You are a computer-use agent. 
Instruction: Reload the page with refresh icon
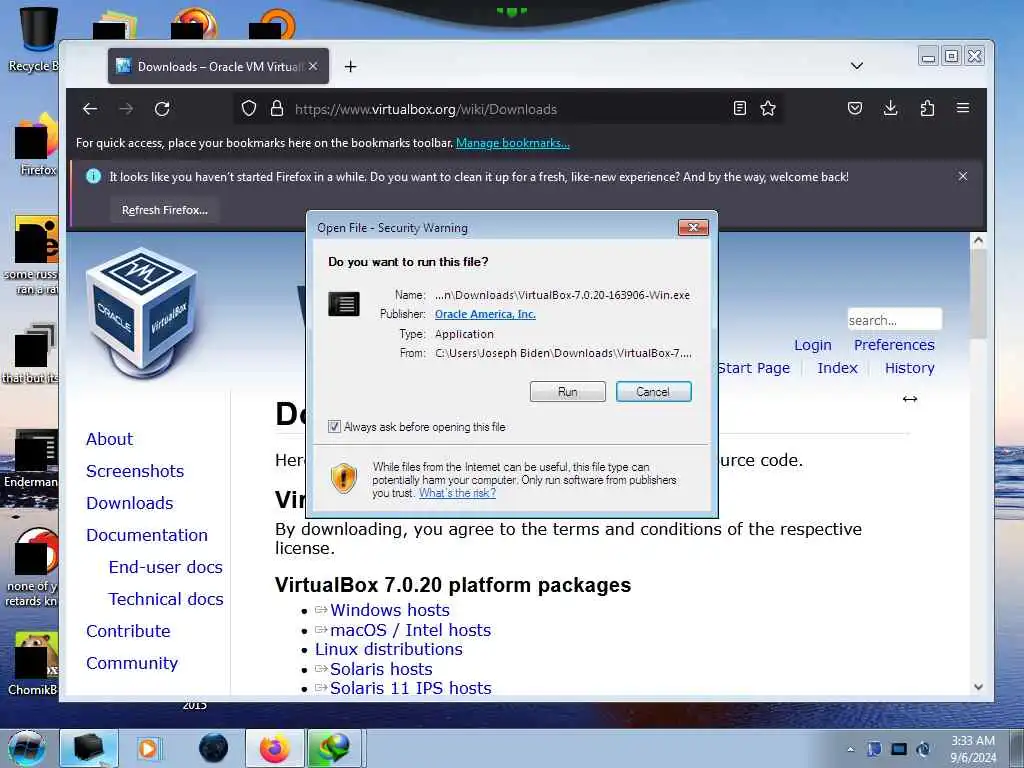(162, 109)
